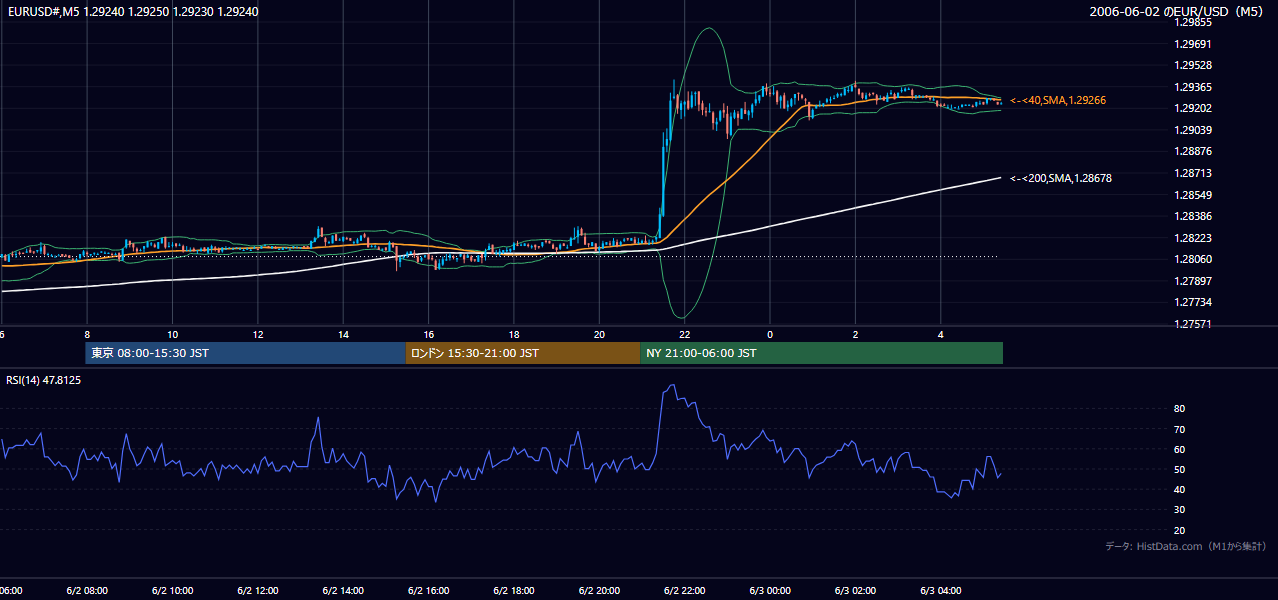Screen dimensions: 1278x600
Task: Click bottom time label 6/2 22:00
Action: pyautogui.click(x=684, y=591)
